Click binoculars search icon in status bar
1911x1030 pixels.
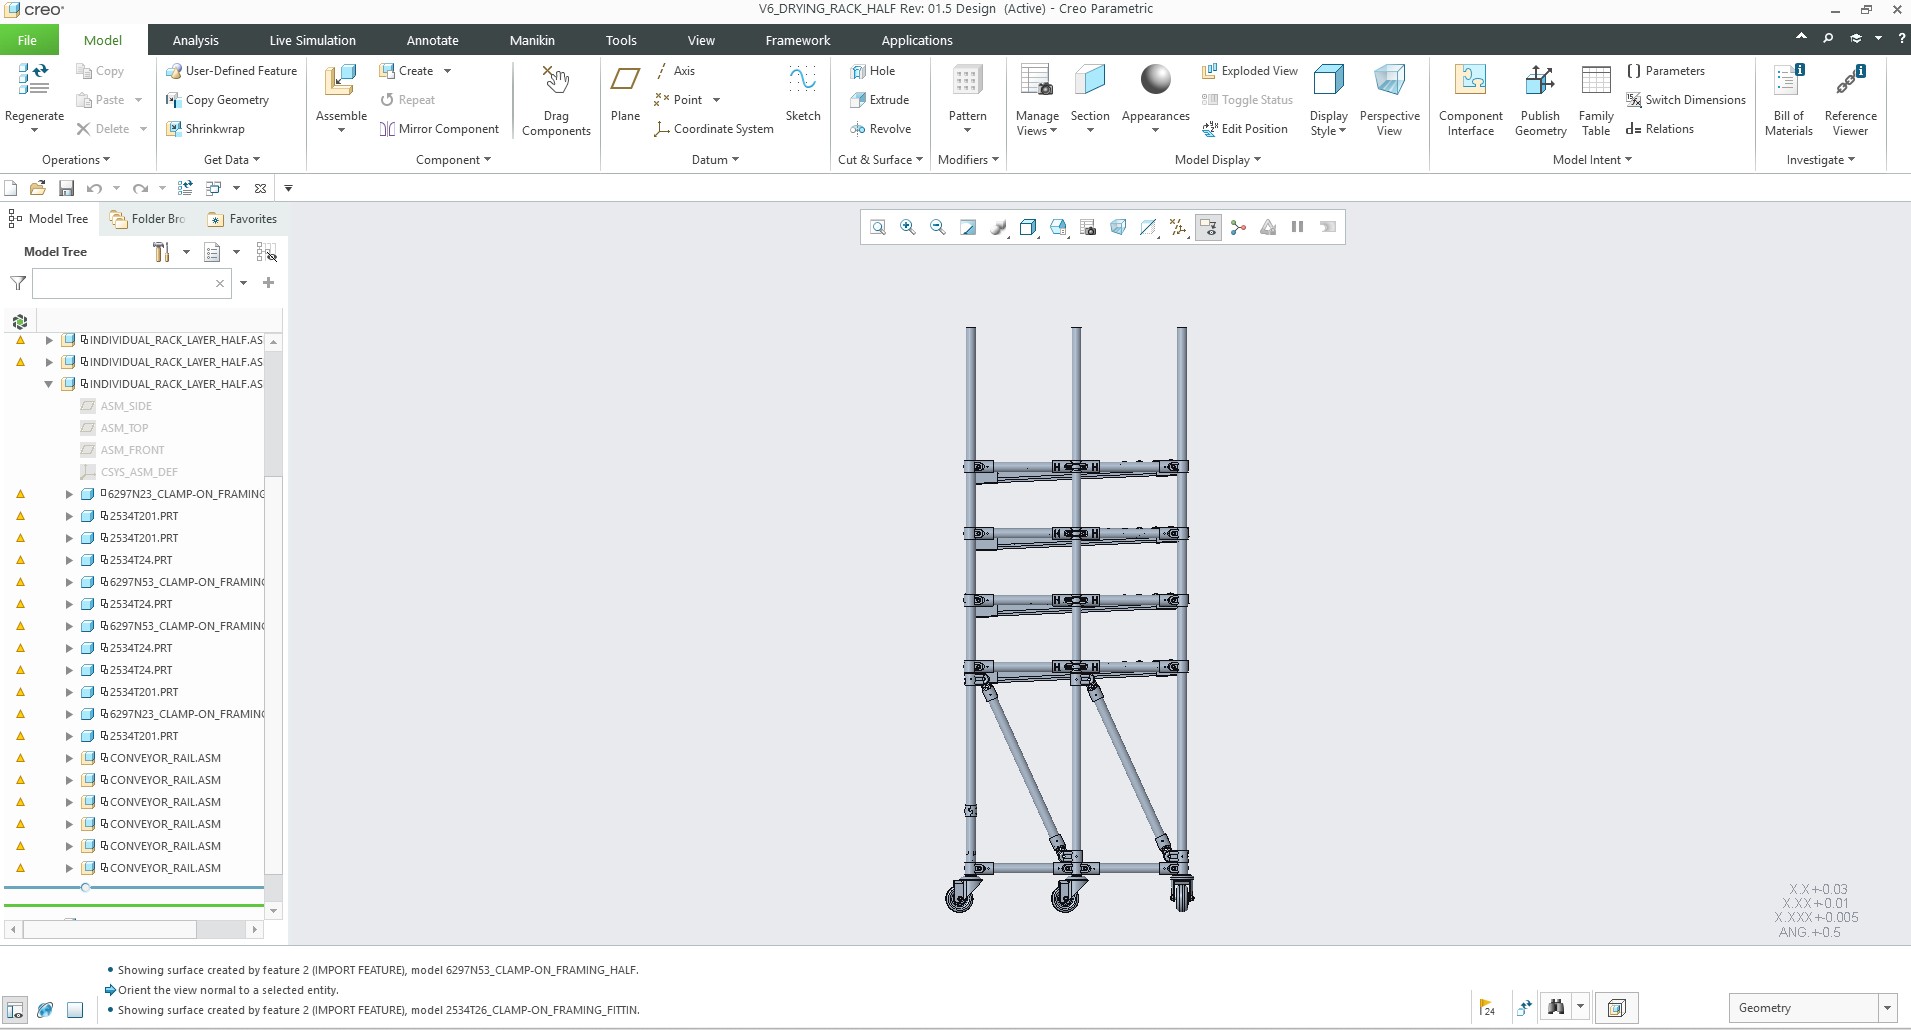pyautogui.click(x=1556, y=1007)
